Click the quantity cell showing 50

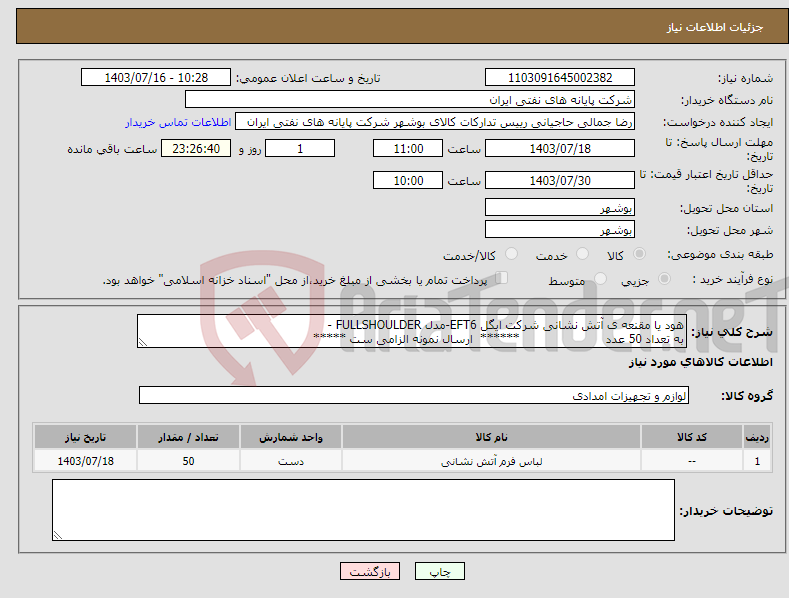[188, 461]
